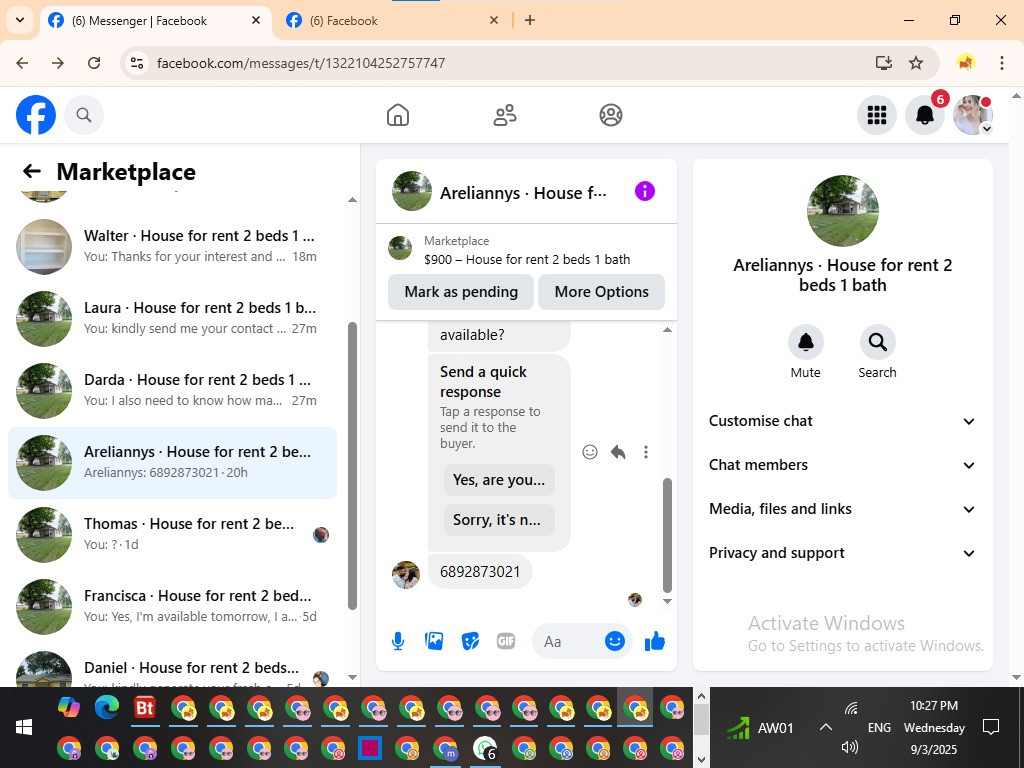Image resolution: width=1024 pixels, height=768 pixels.
Task: Click Mark as pending button
Action: coord(461,292)
